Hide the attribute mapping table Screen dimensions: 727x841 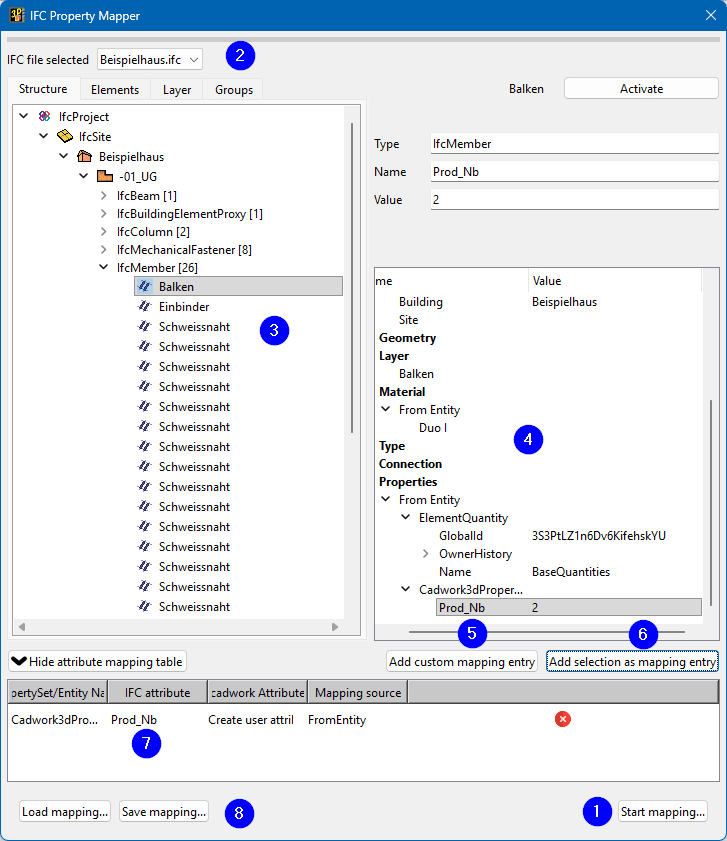pyautogui.click(x=97, y=662)
